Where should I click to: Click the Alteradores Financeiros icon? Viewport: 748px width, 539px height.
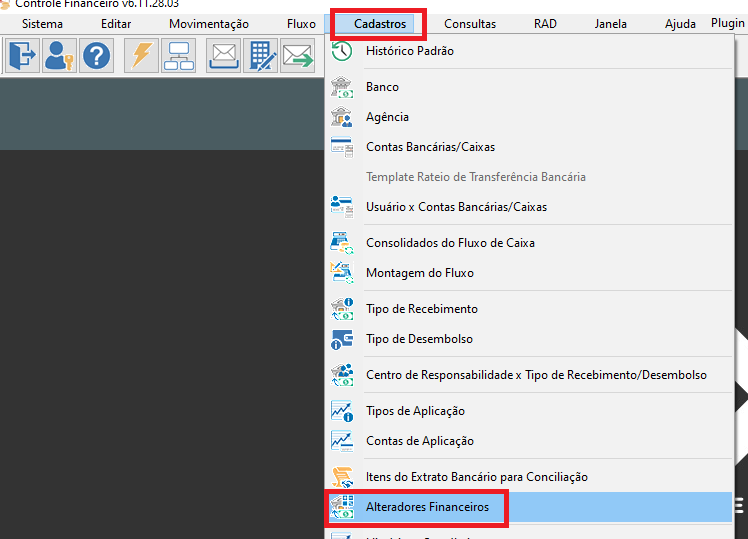pos(342,507)
